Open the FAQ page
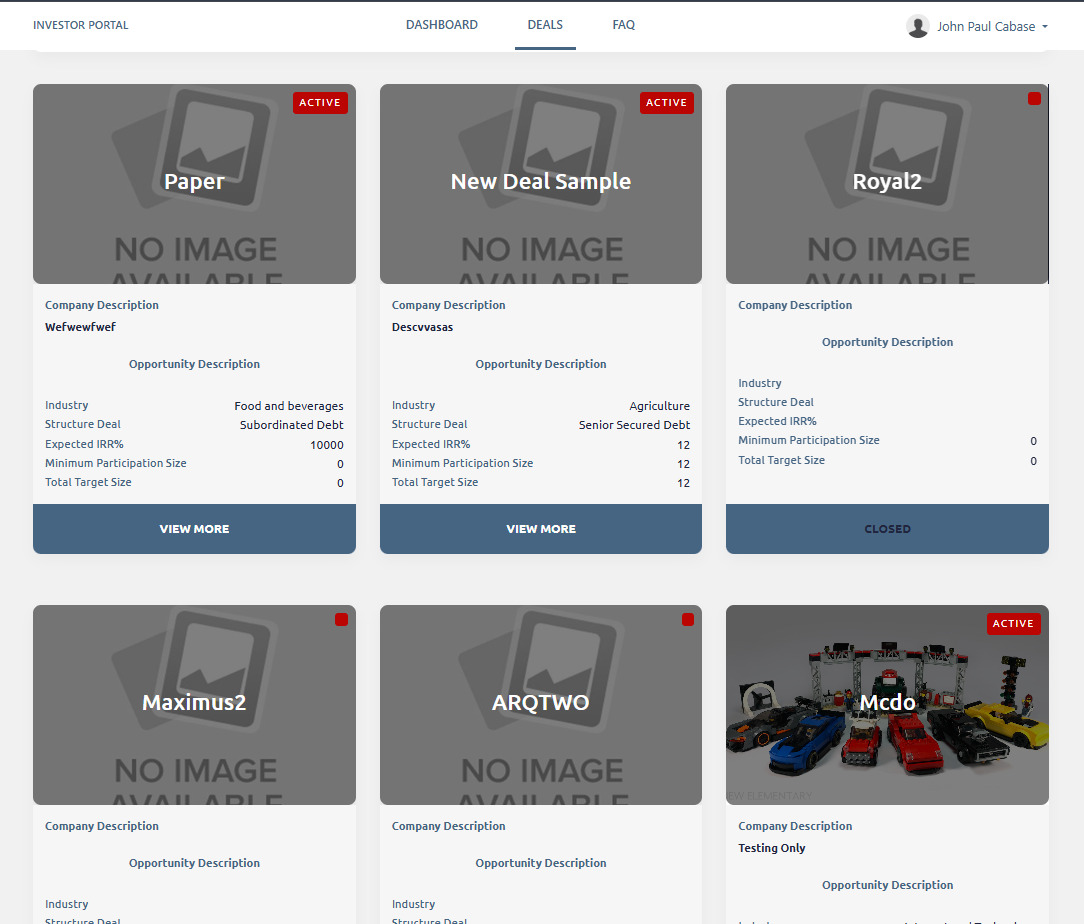This screenshot has width=1084, height=924. (x=623, y=25)
